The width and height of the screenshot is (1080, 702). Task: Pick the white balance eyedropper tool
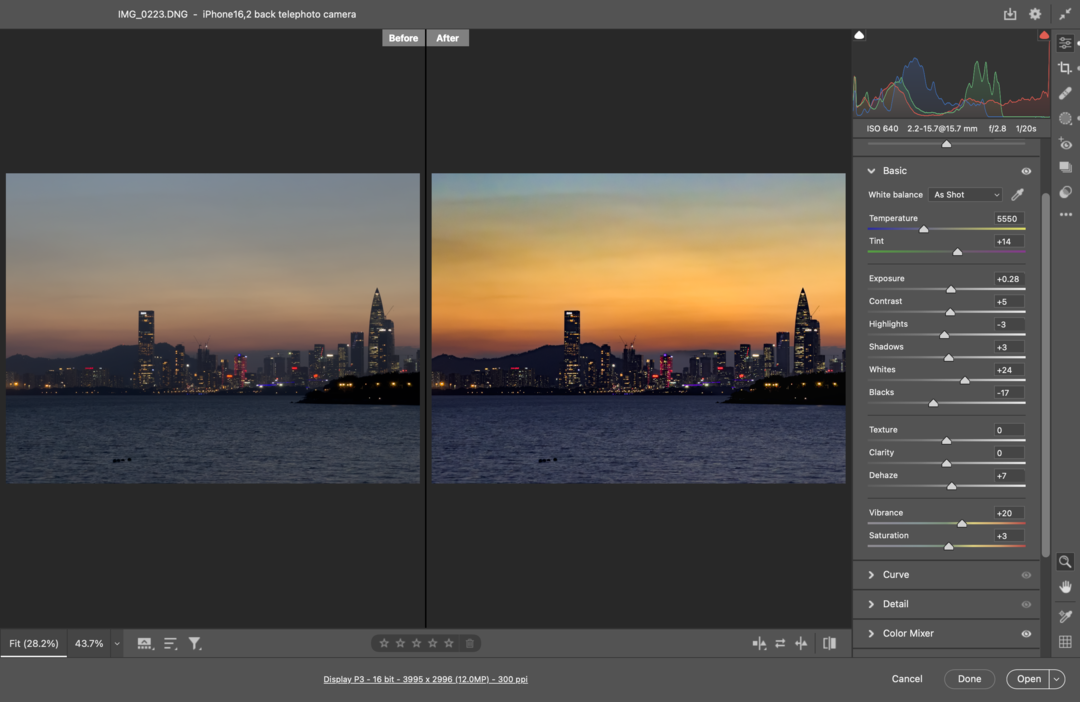1018,195
